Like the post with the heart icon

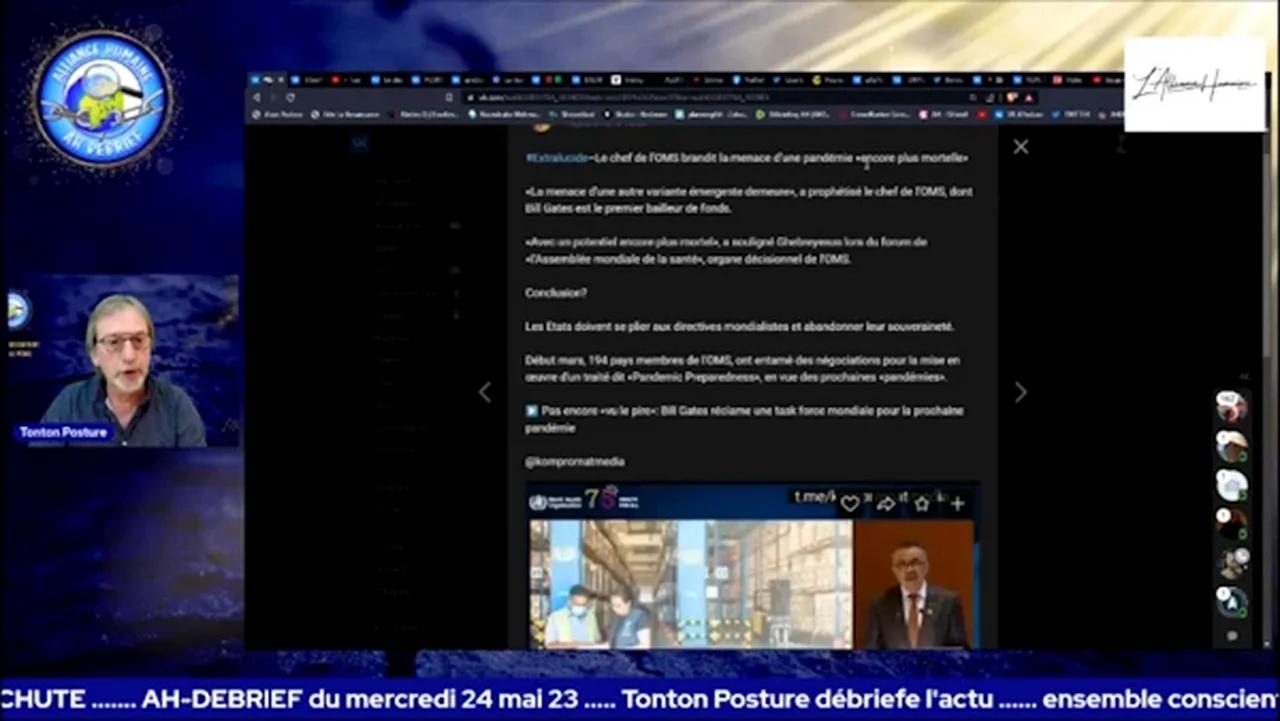[x=850, y=504]
